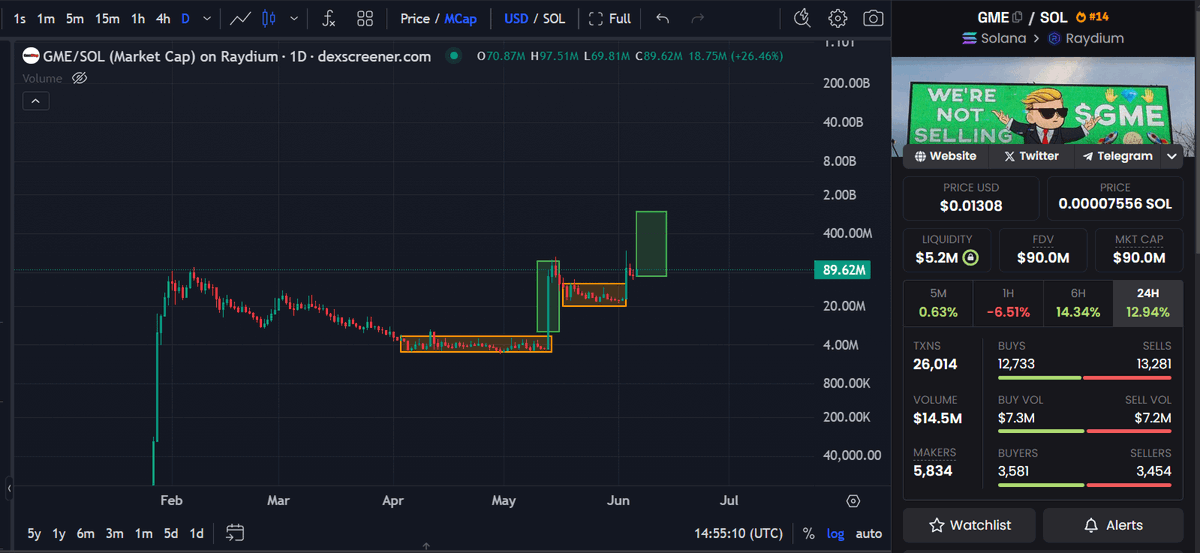
Task: Click the UTC time display
Action: tap(738, 533)
